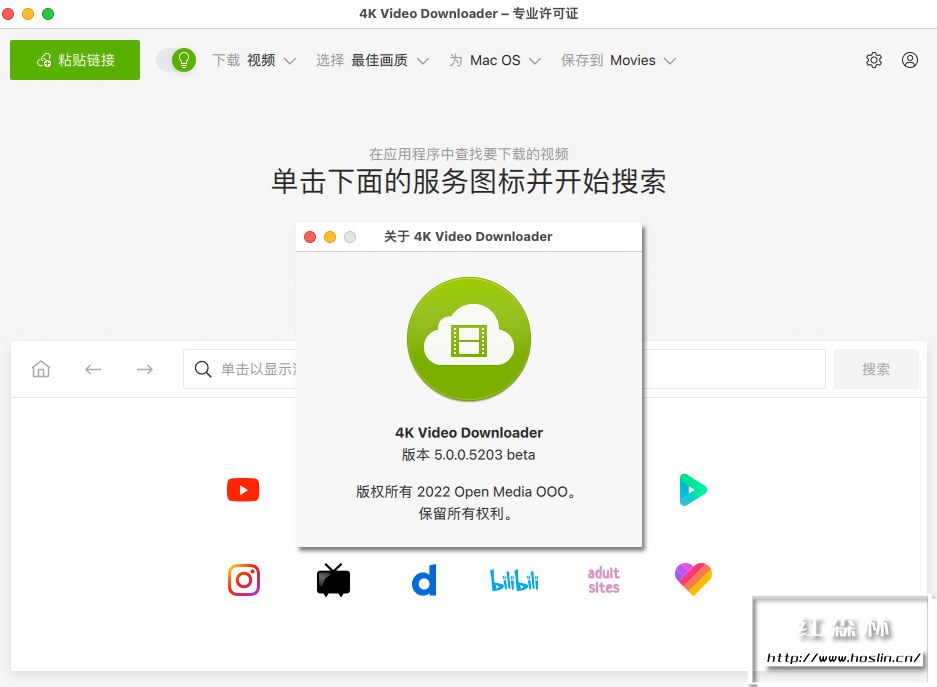Toggle the smart mode lightbulb switch
937x687 pixels.
click(176, 60)
